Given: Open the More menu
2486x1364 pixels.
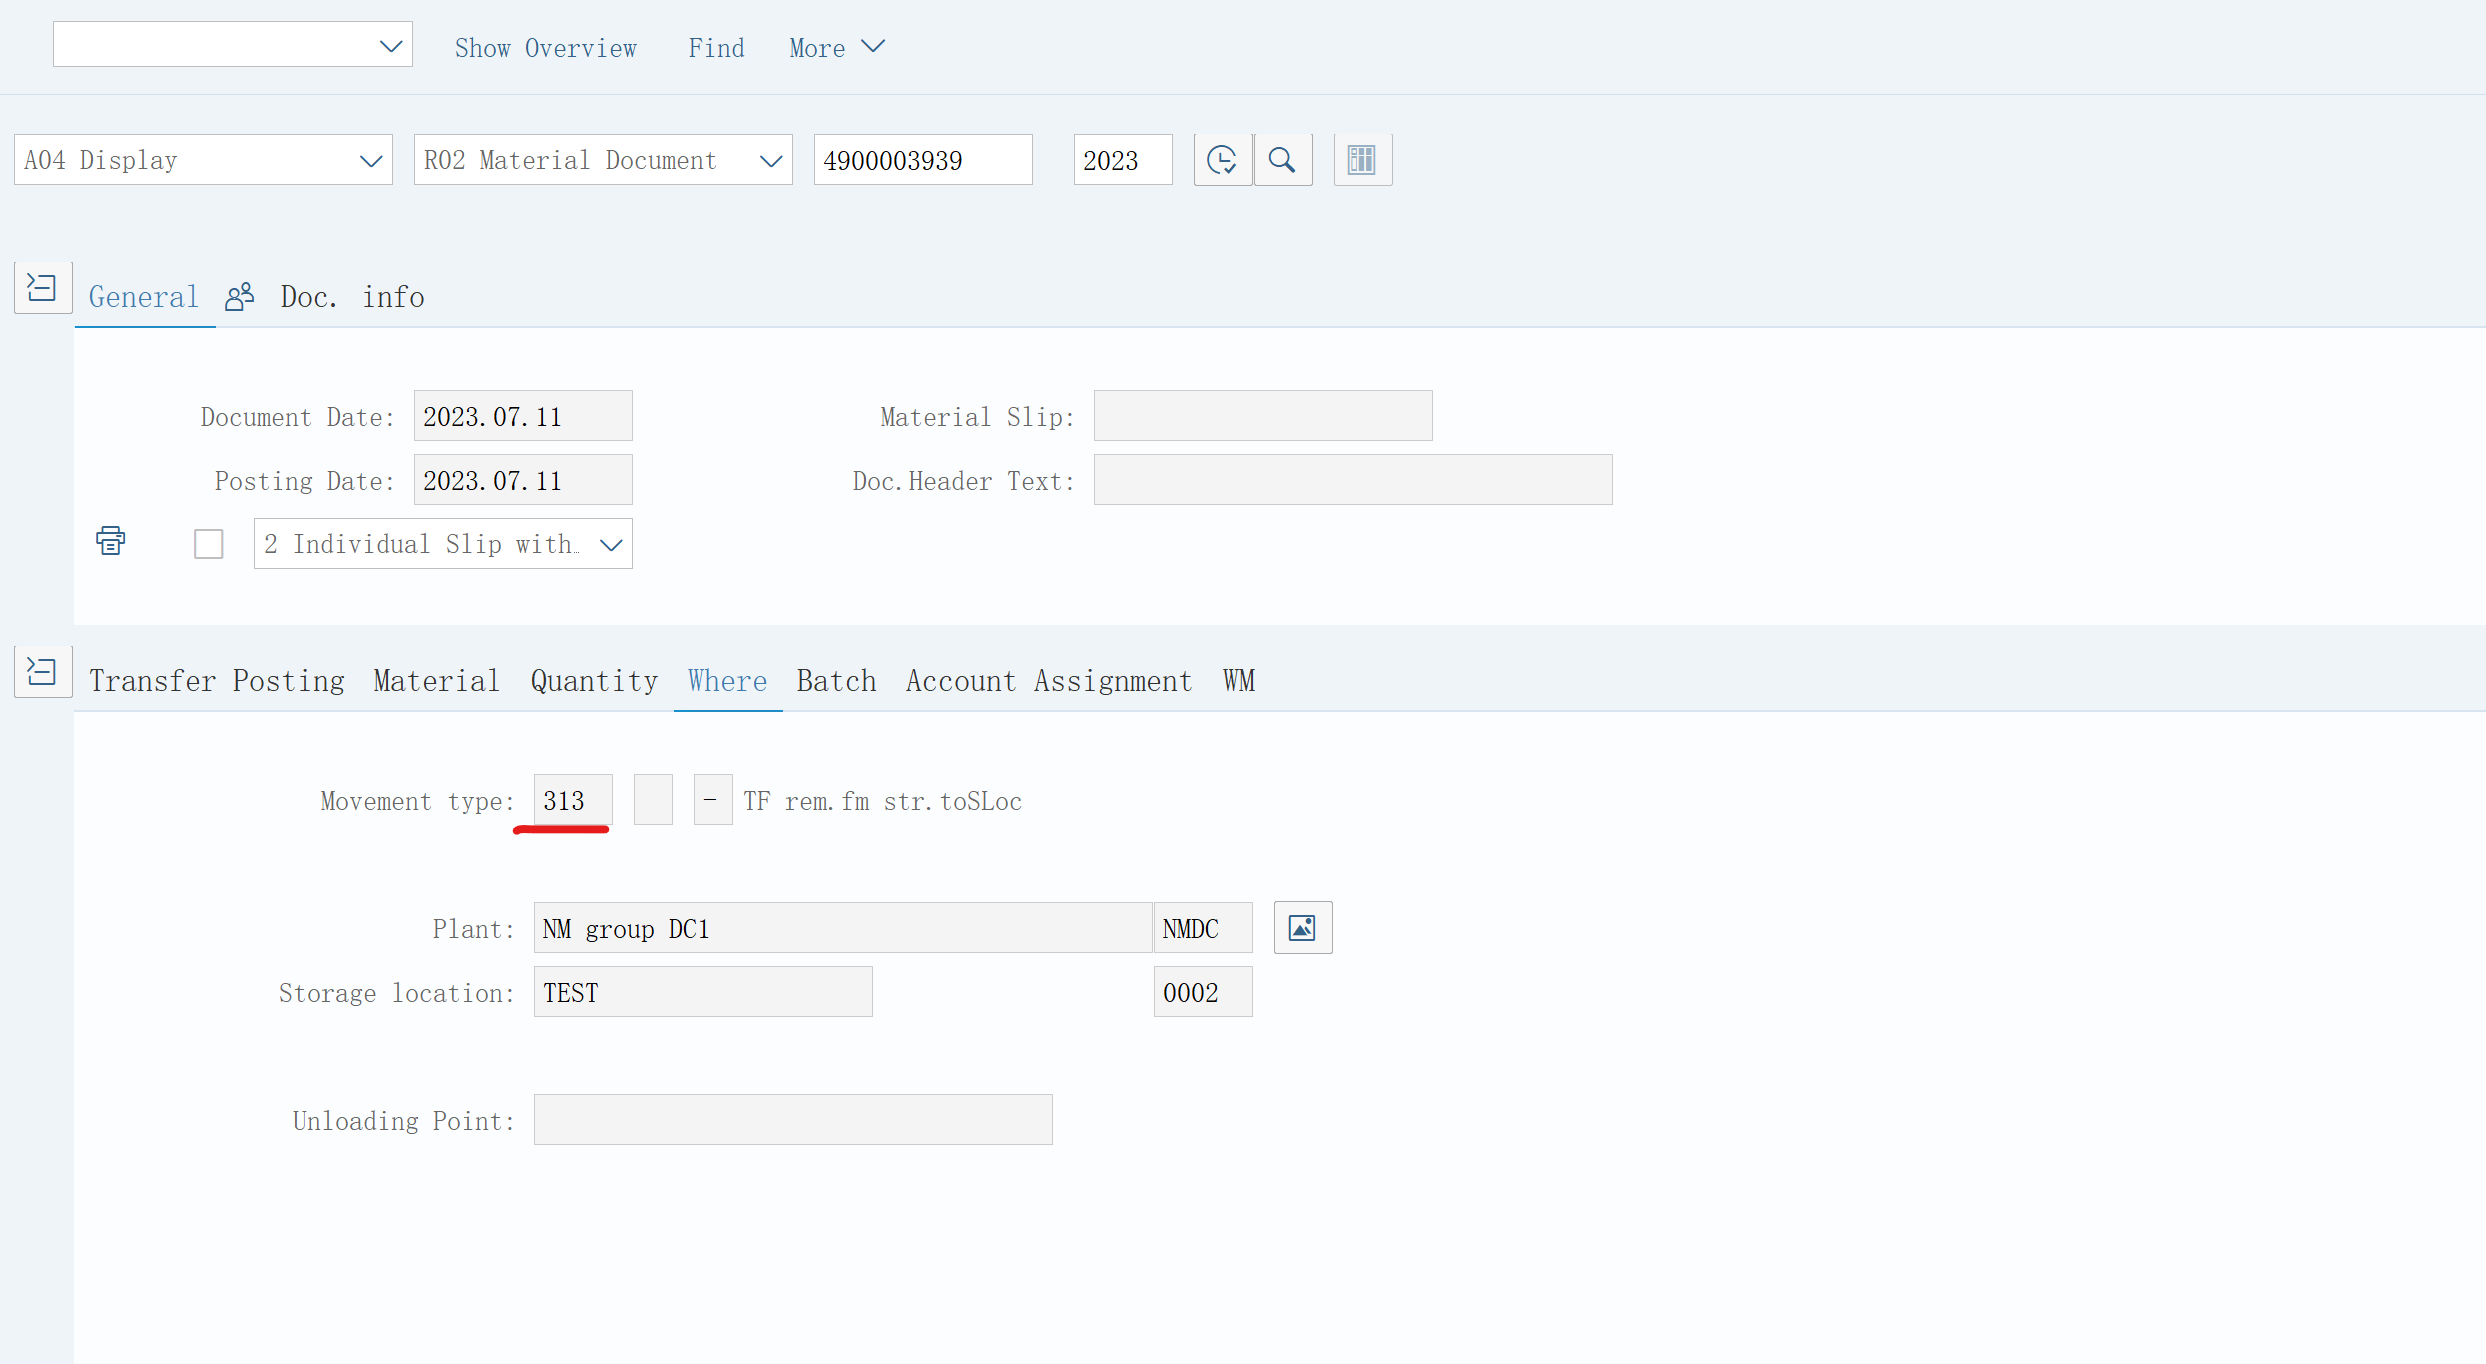Looking at the screenshot, I should coord(836,48).
